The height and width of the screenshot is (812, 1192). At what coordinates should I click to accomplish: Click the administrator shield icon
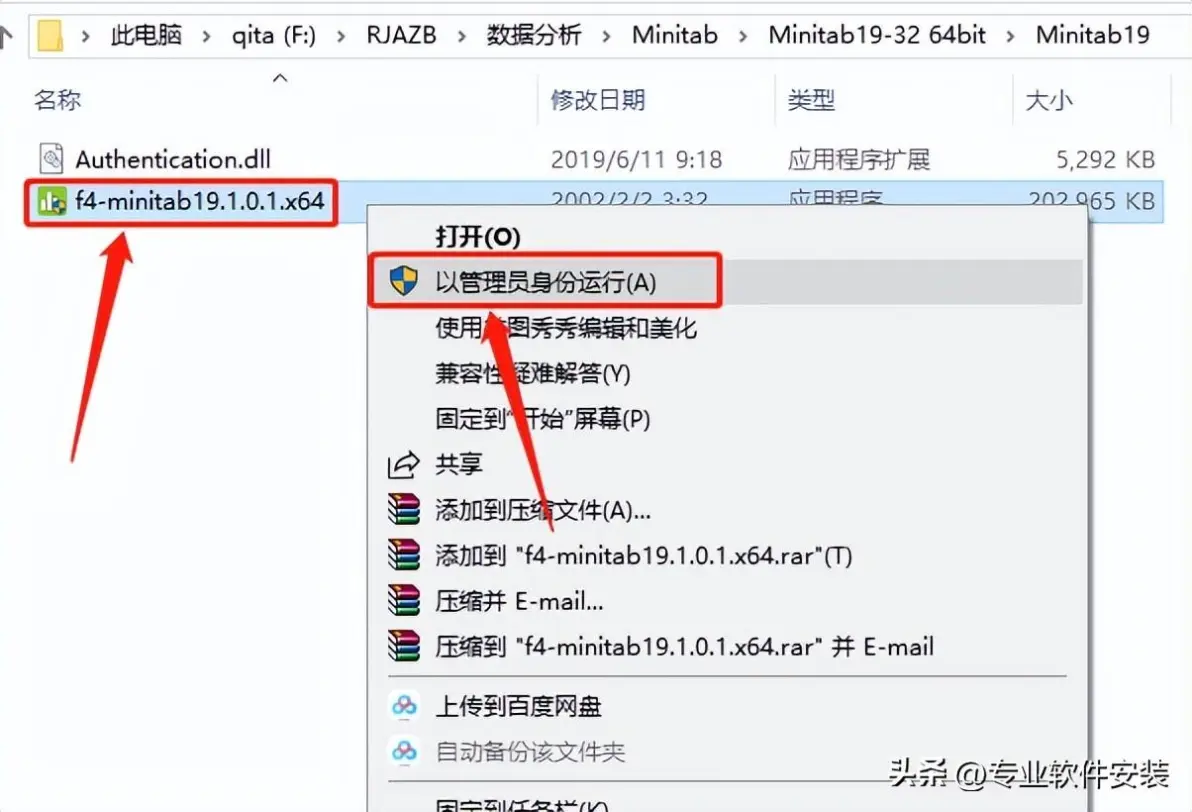pyautogui.click(x=404, y=281)
